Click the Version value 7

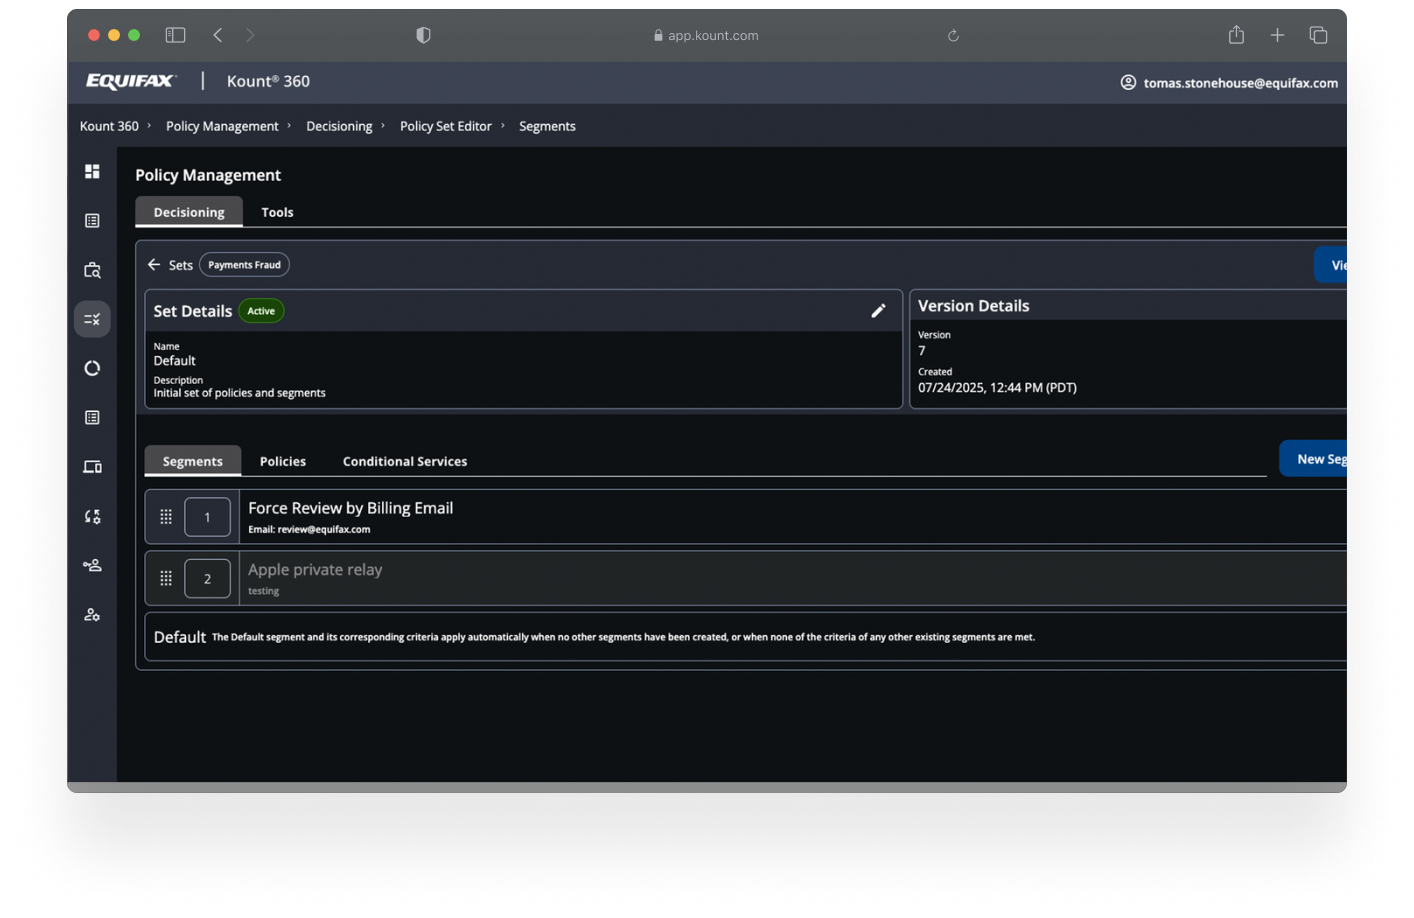[x=922, y=351]
